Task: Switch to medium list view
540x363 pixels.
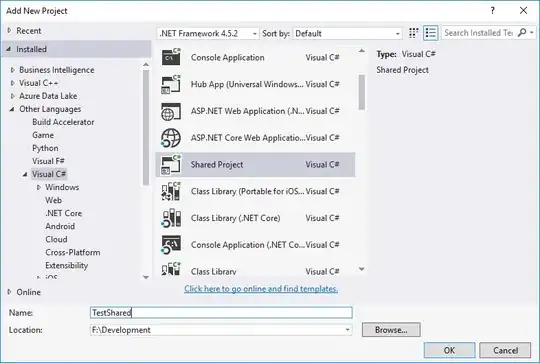Action: [x=430, y=33]
